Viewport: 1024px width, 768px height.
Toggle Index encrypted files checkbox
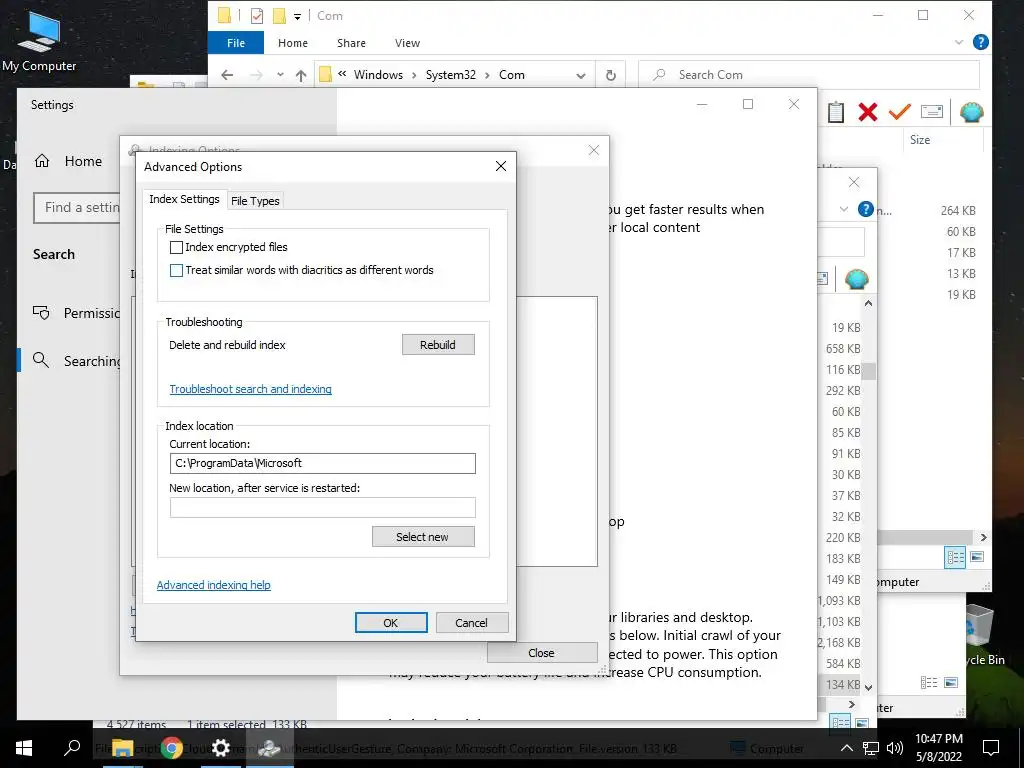pyautogui.click(x=176, y=248)
